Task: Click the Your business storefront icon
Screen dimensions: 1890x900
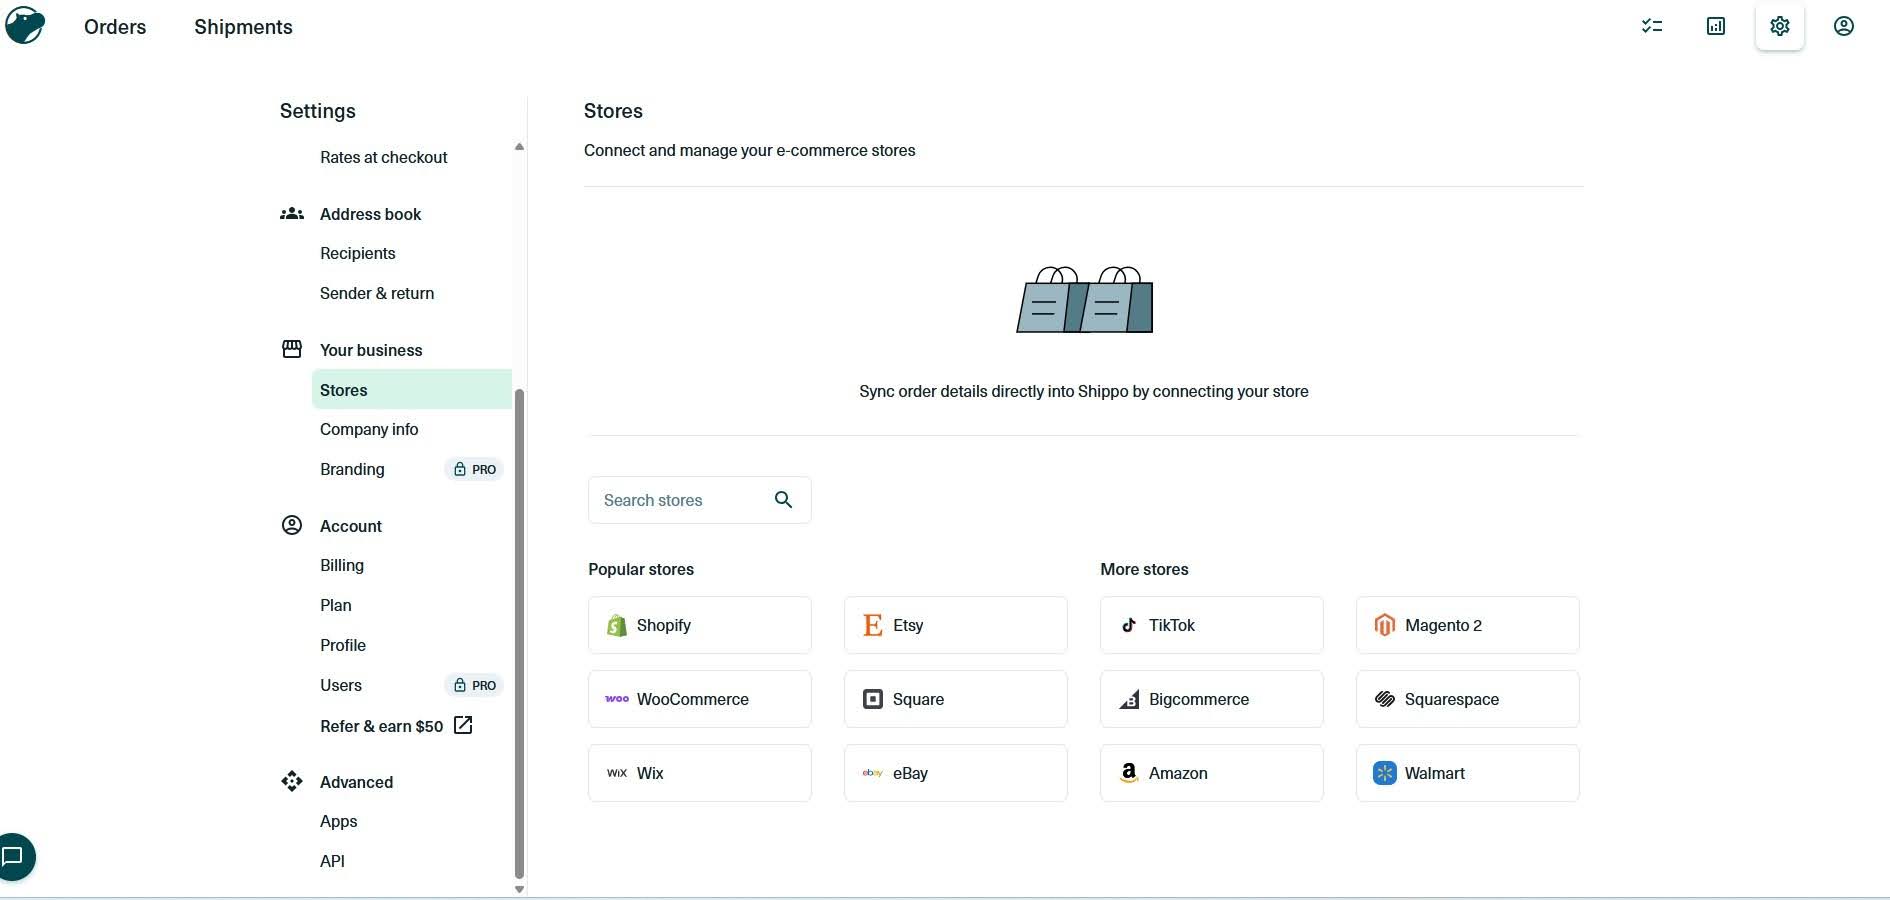Action: coord(292,349)
